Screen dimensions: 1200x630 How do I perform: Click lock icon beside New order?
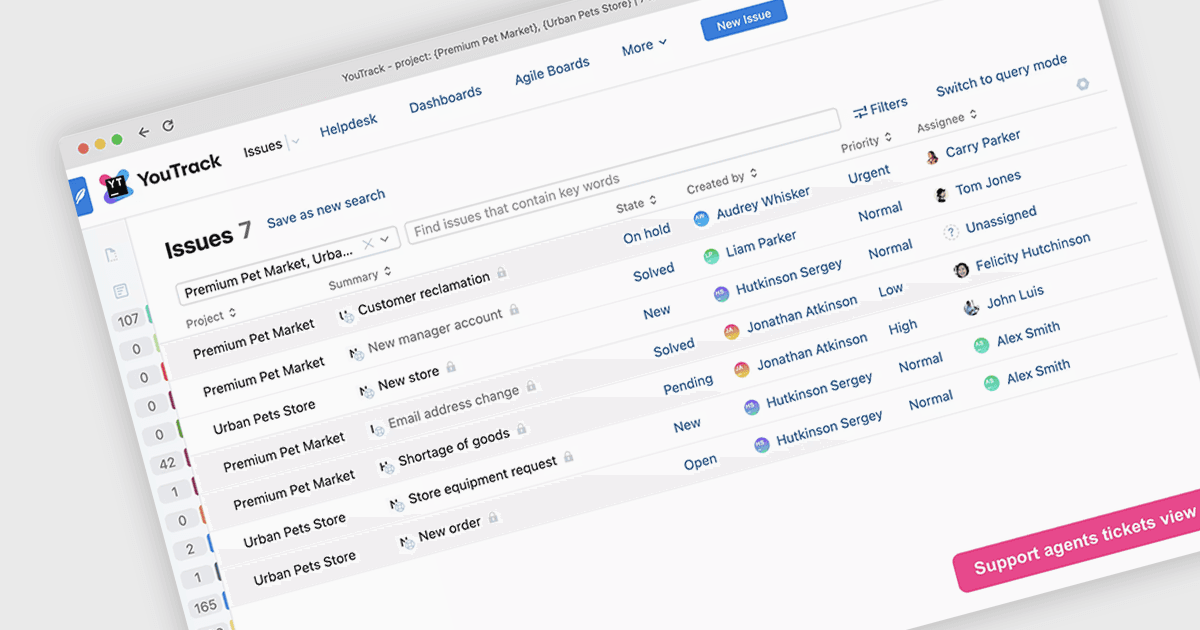492,518
